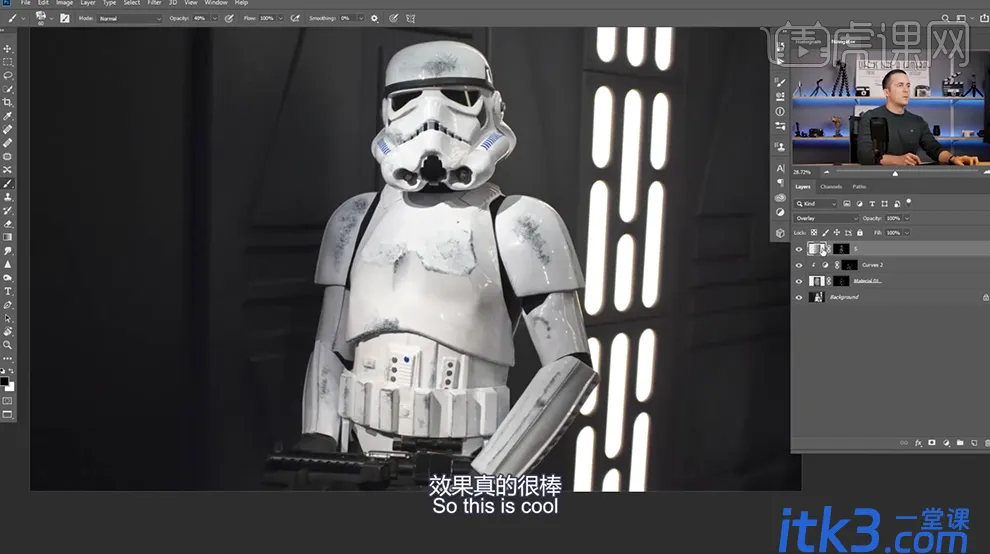Image resolution: width=990 pixels, height=554 pixels.
Task: Select the Gradient tool
Action: (x=8, y=238)
